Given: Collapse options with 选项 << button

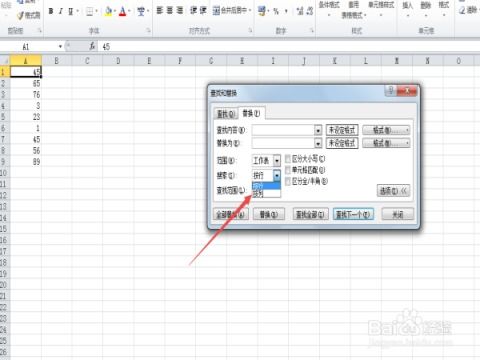Looking at the screenshot, I should coord(393,191).
